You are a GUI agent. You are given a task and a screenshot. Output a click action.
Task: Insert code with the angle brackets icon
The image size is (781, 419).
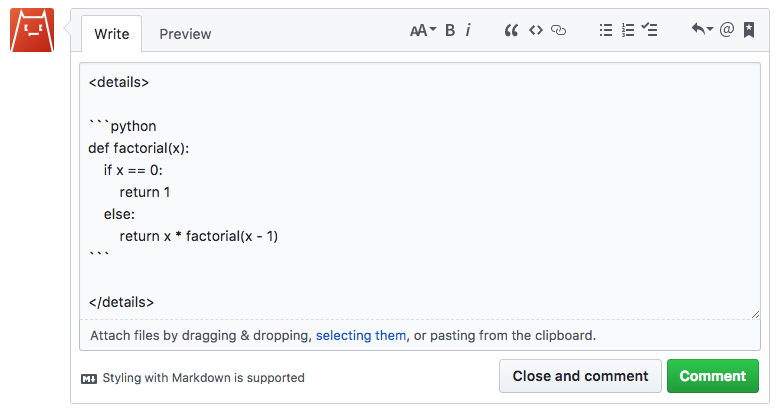tap(536, 31)
